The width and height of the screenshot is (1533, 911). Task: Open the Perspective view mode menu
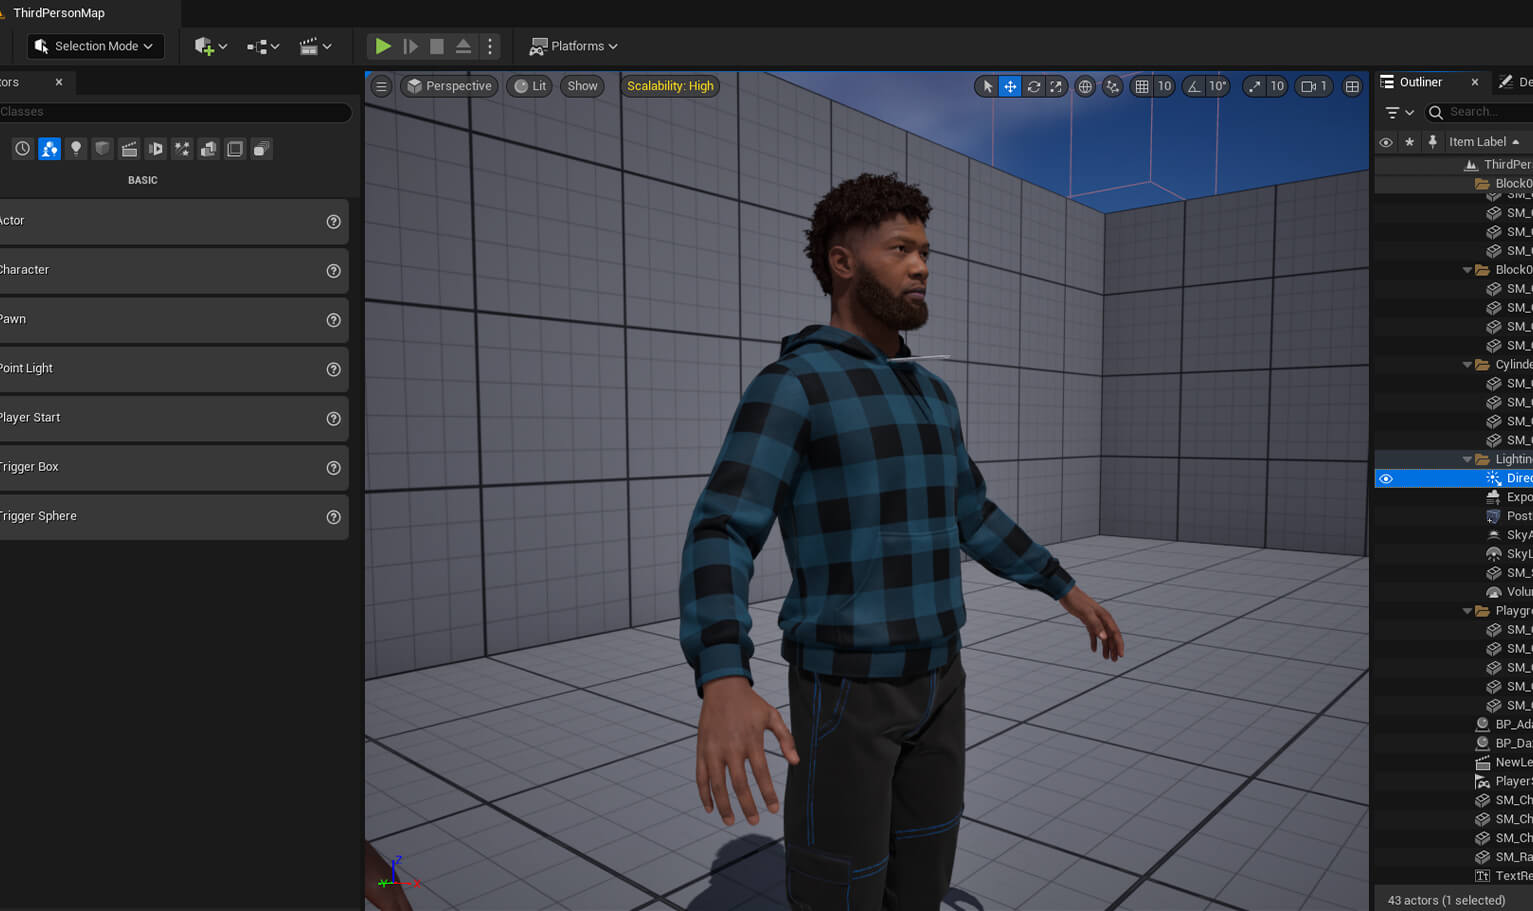[x=449, y=86]
